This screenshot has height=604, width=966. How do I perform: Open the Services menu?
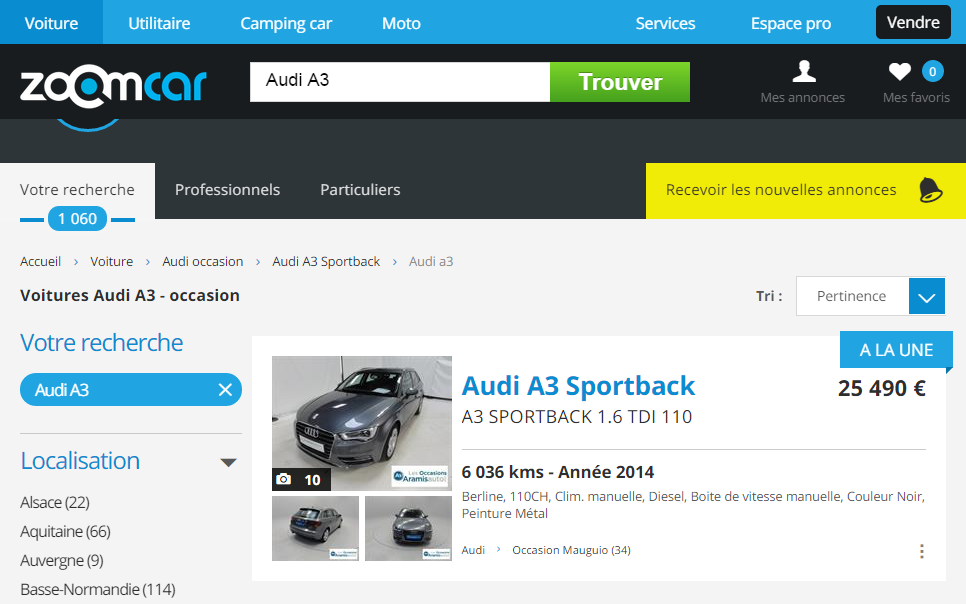(665, 23)
